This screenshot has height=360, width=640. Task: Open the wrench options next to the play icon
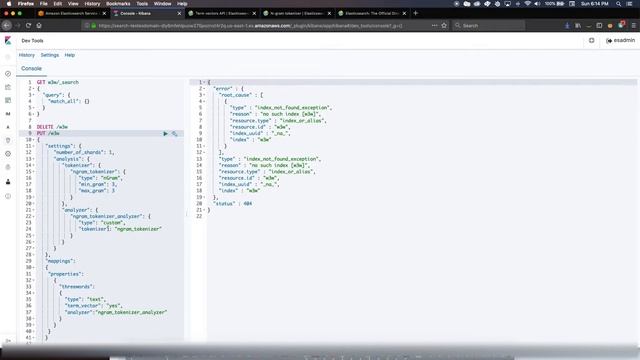pos(174,133)
